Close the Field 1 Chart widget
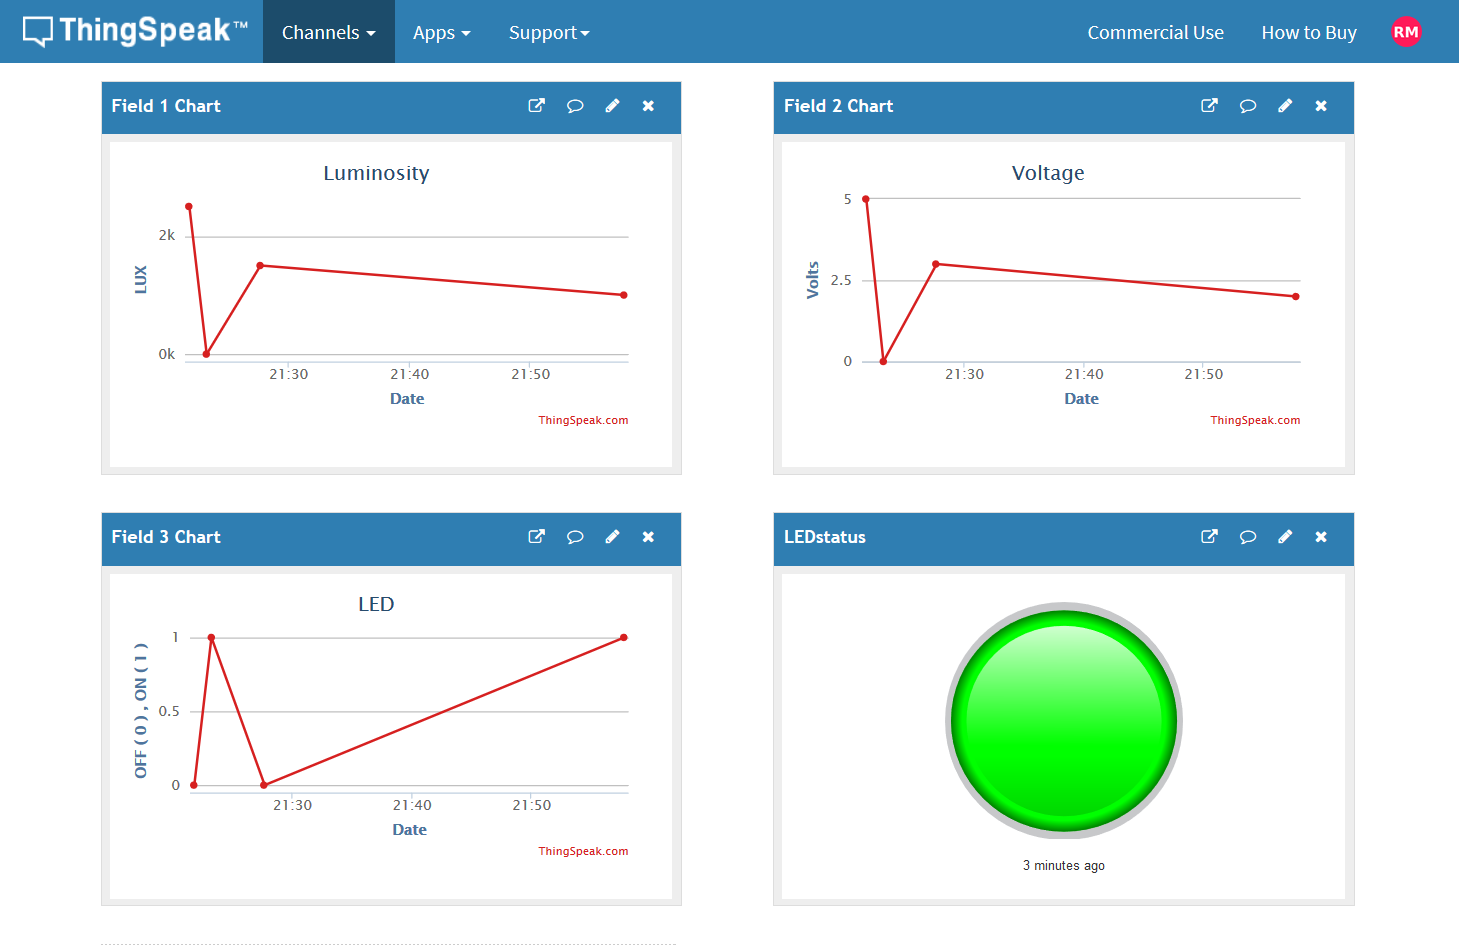 pyautogui.click(x=648, y=106)
